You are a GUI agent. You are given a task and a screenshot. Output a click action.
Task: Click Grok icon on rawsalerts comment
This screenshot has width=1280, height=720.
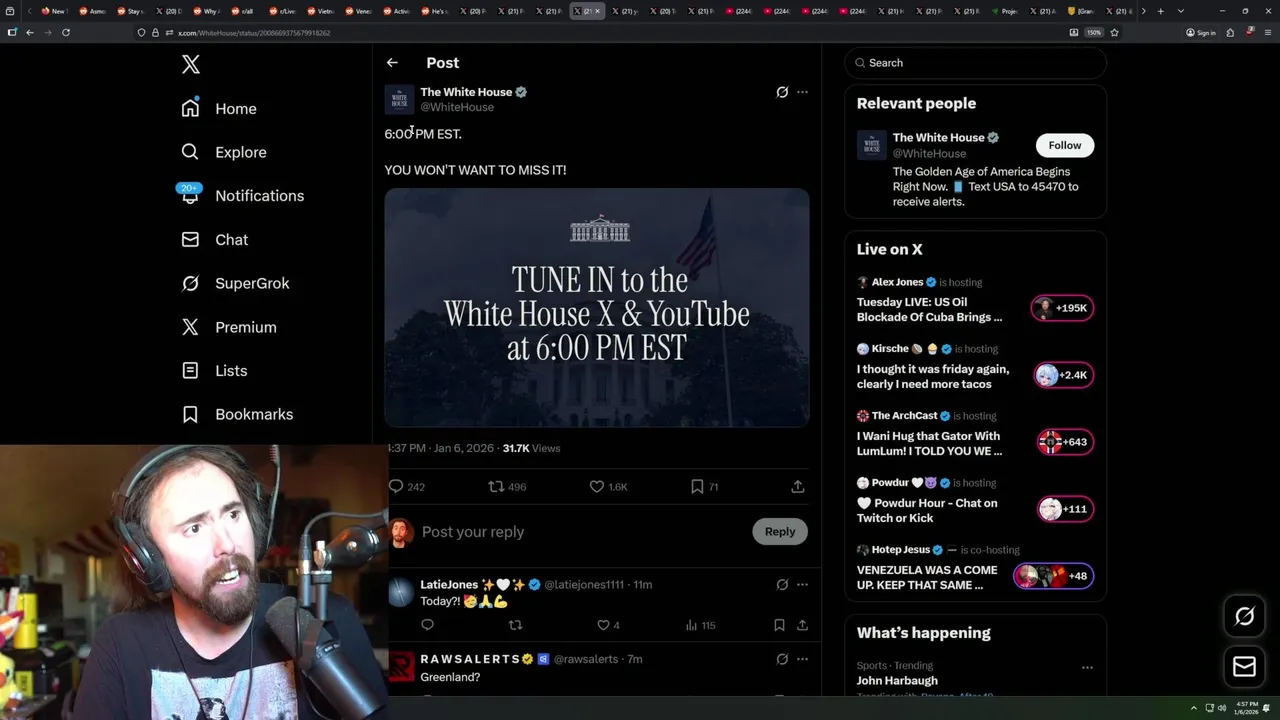[x=782, y=659]
